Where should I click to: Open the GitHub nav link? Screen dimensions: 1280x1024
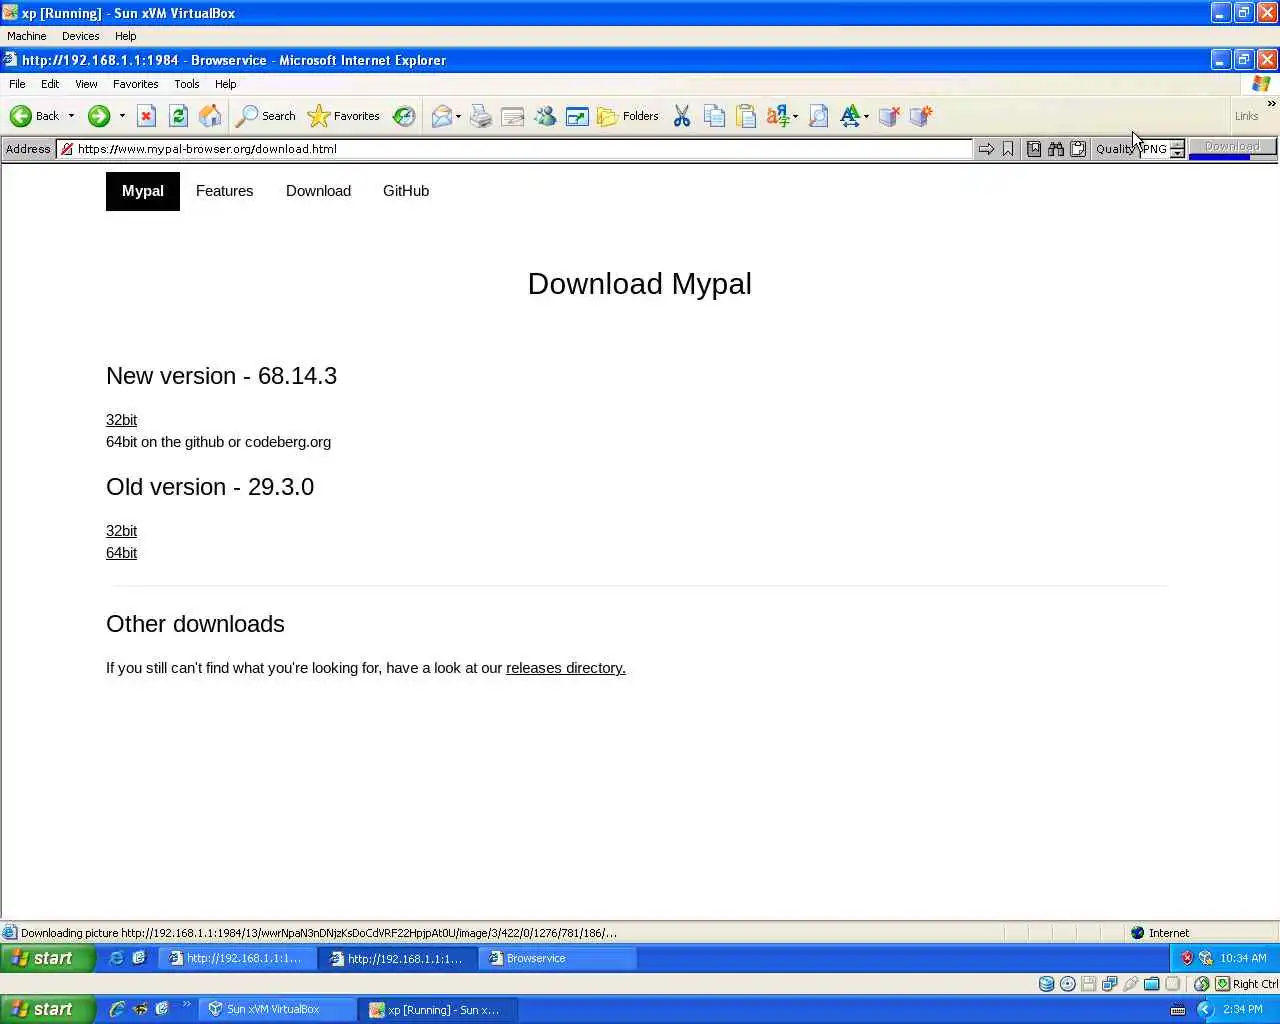coord(406,191)
